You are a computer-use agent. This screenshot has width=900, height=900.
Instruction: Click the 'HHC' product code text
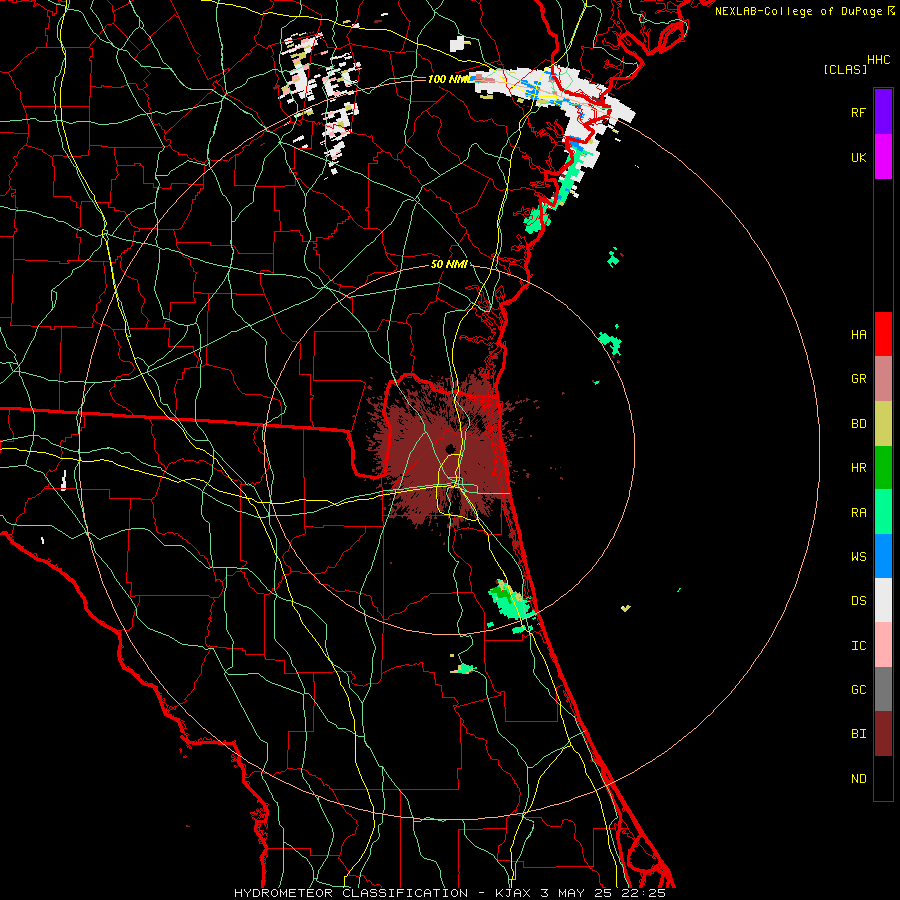click(879, 60)
